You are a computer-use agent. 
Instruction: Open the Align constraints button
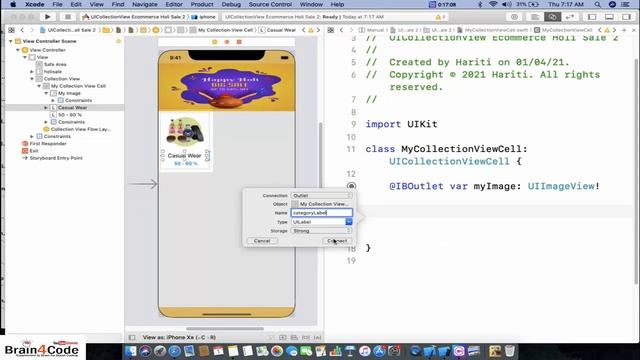point(294,338)
